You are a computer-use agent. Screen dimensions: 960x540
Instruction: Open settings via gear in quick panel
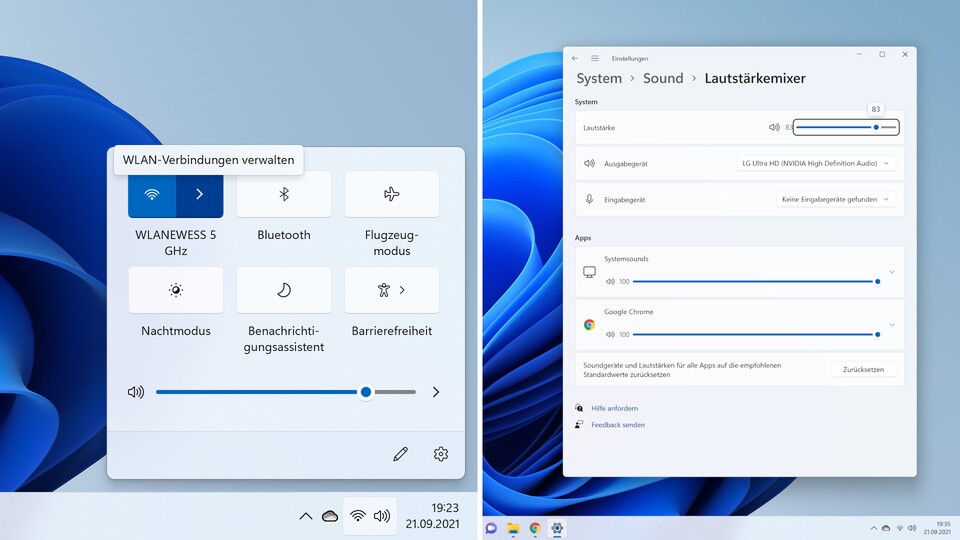[441, 454]
